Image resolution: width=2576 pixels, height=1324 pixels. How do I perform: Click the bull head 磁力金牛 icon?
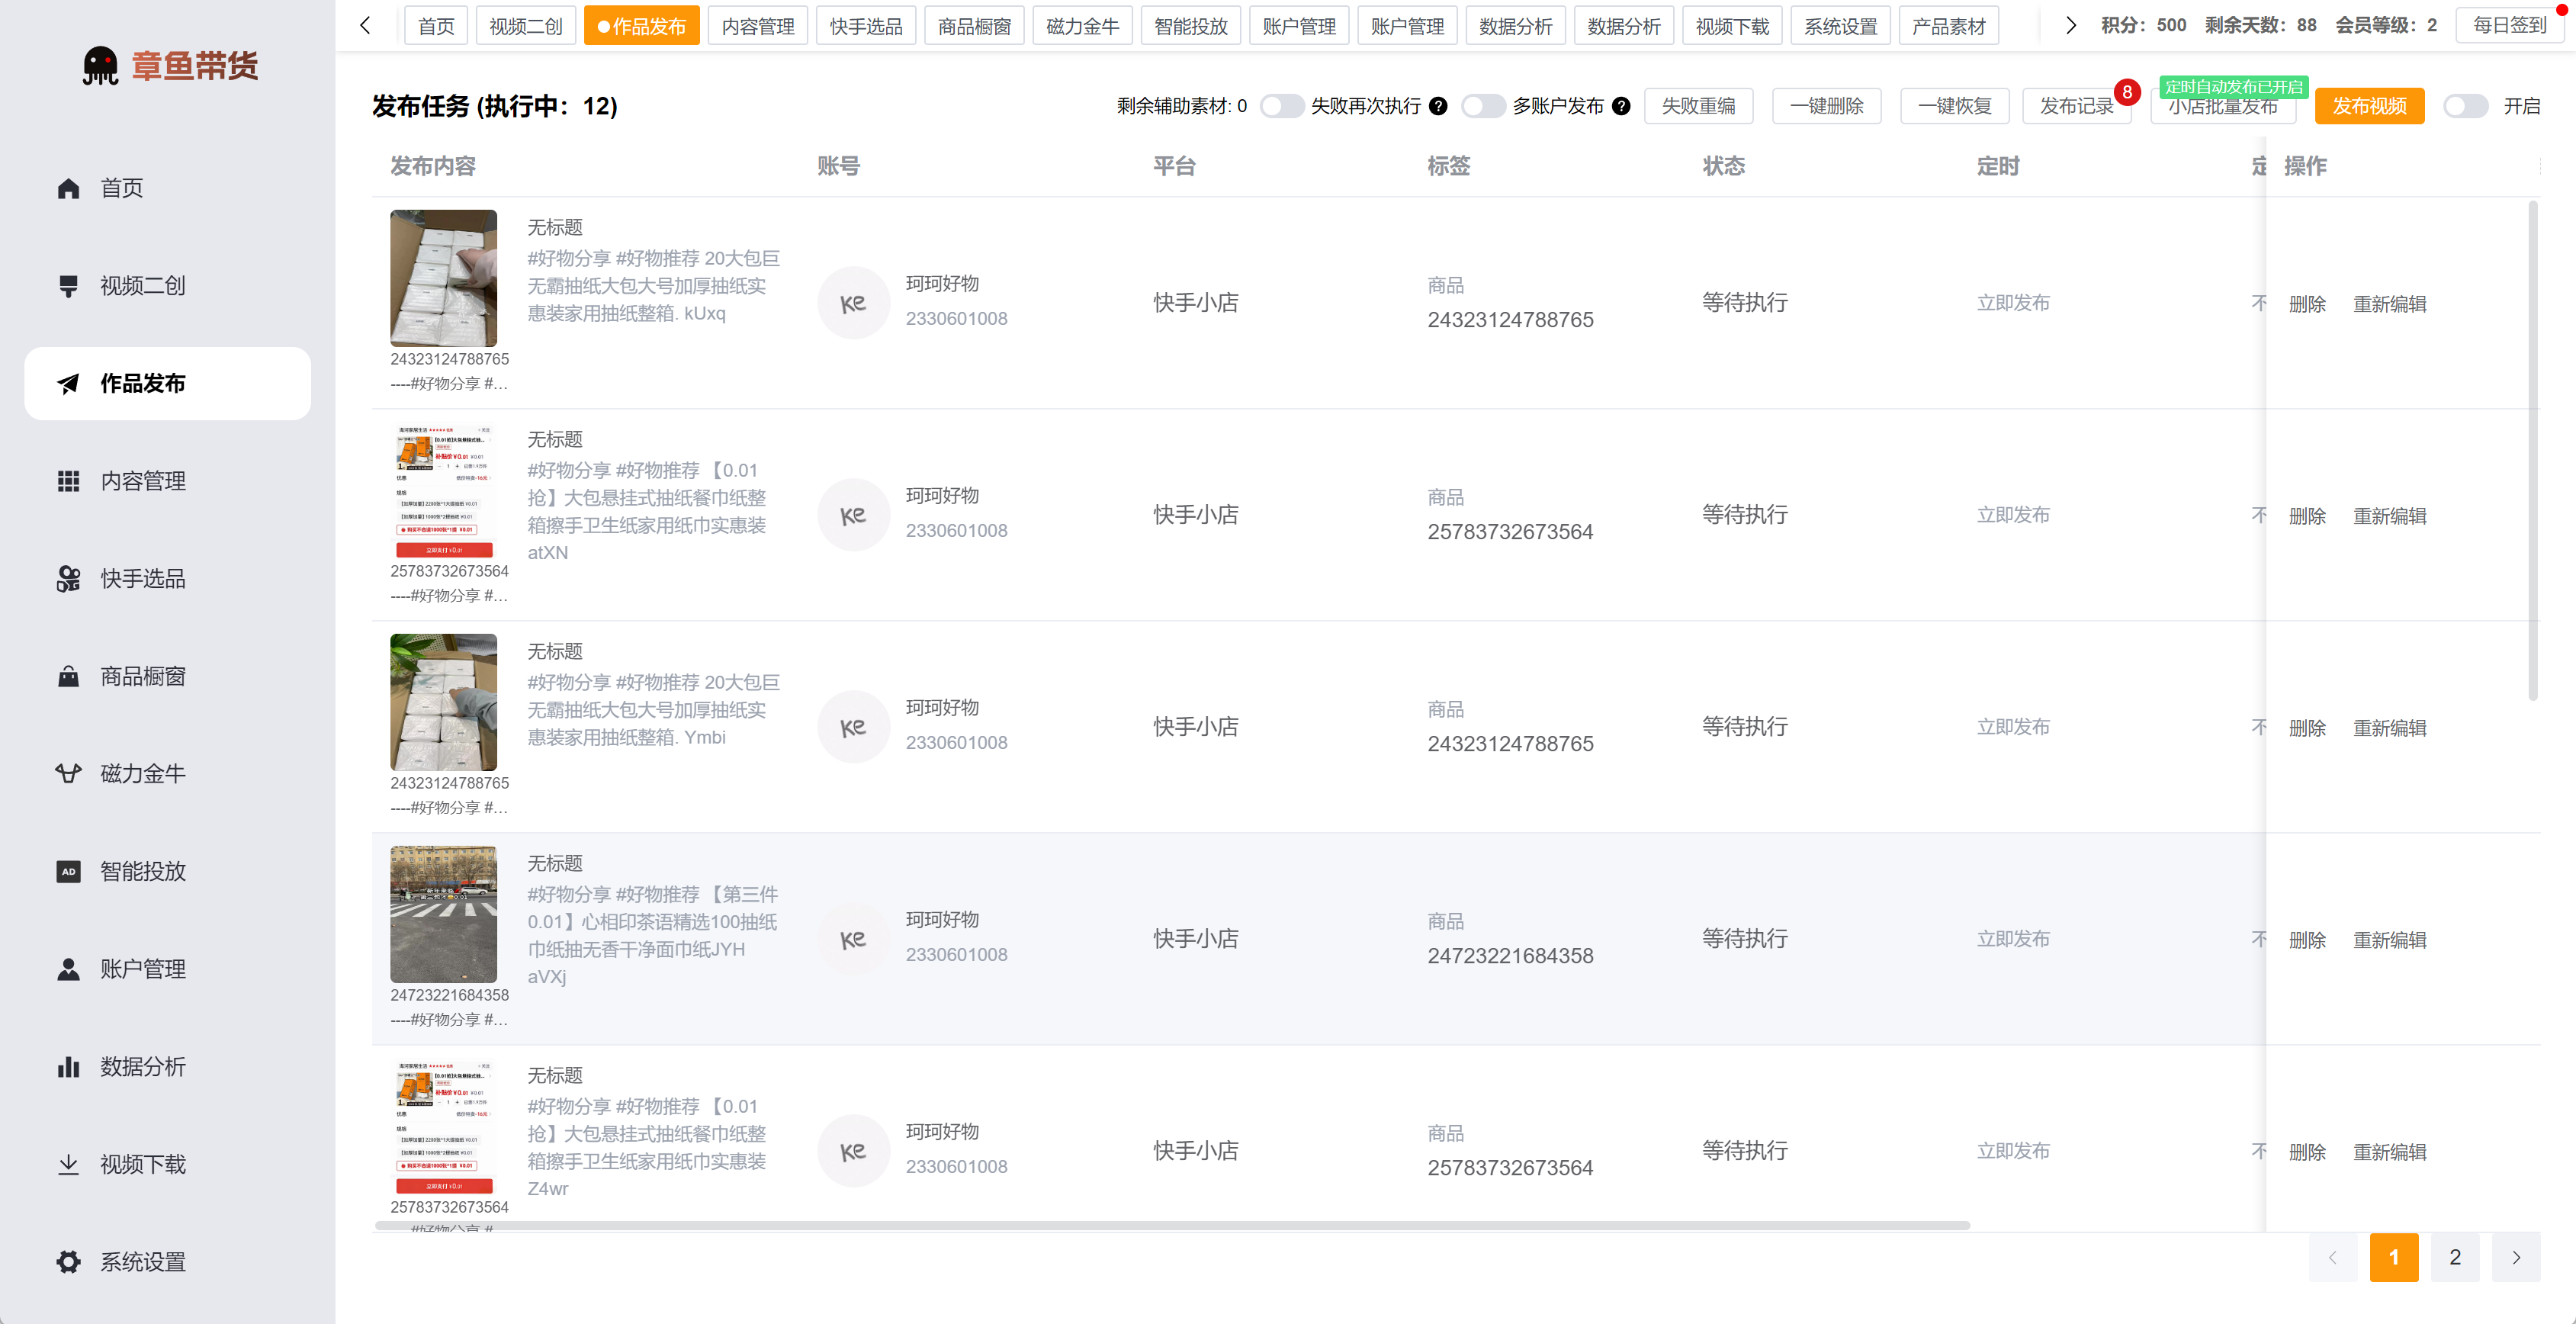coord(68,774)
